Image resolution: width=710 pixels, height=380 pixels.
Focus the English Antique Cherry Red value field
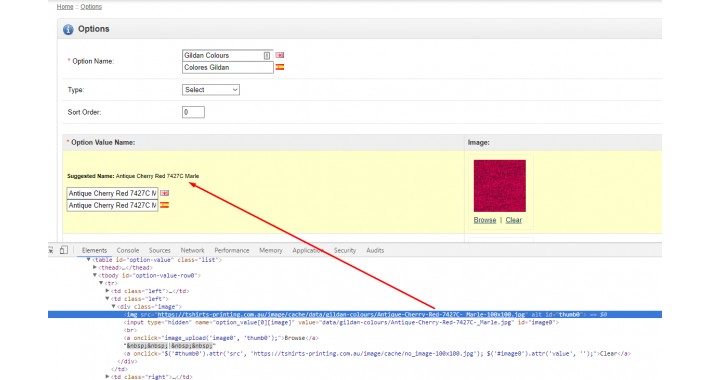(112, 193)
